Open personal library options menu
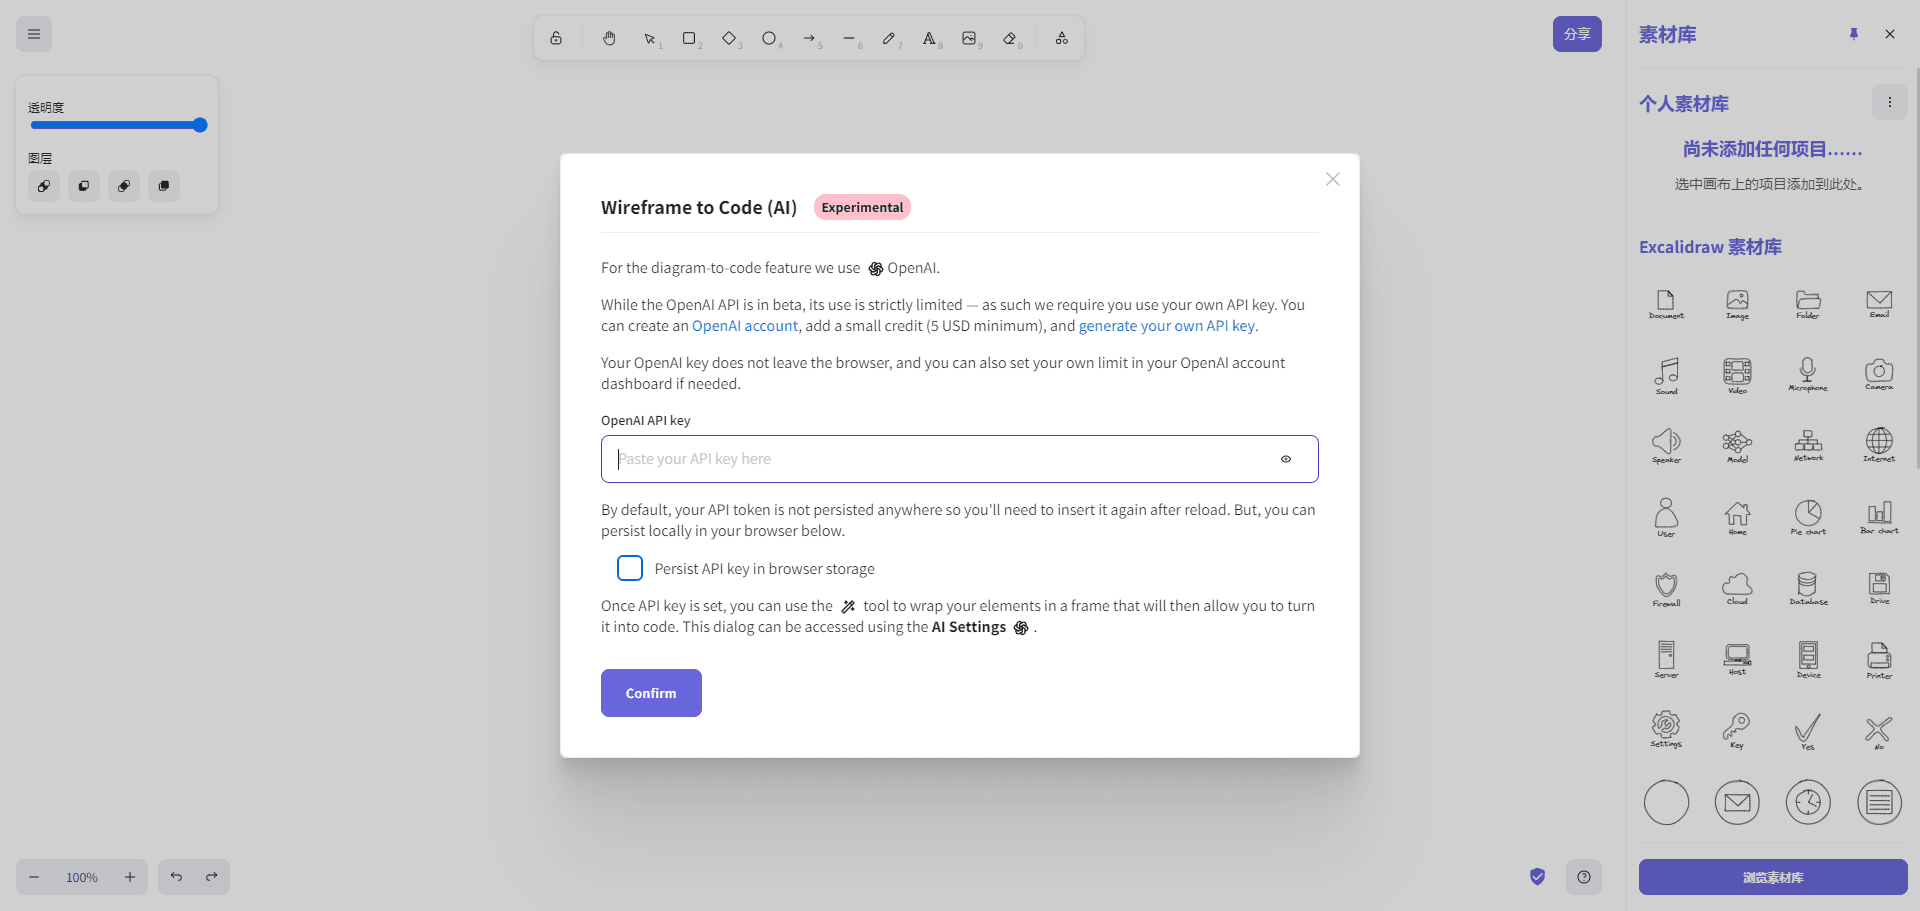 click(1889, 102)
